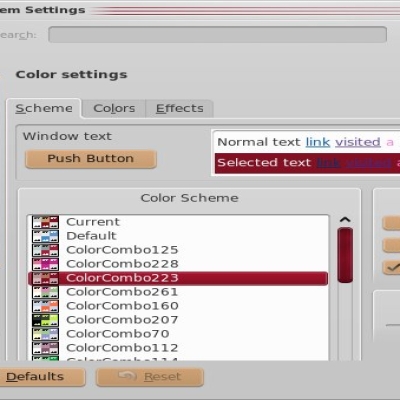
Task: Click the ColorCombo223 preview icon
Action: coord(45,278)
